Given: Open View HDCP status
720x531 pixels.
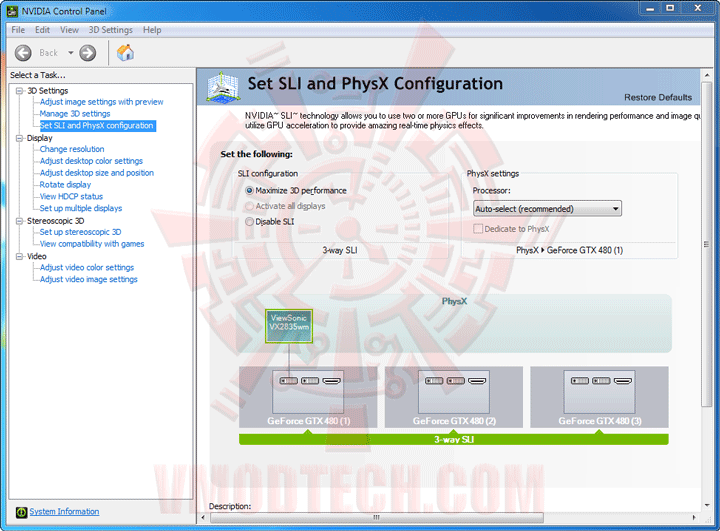Looking at the screenshot, I should (x=71, y=197).
